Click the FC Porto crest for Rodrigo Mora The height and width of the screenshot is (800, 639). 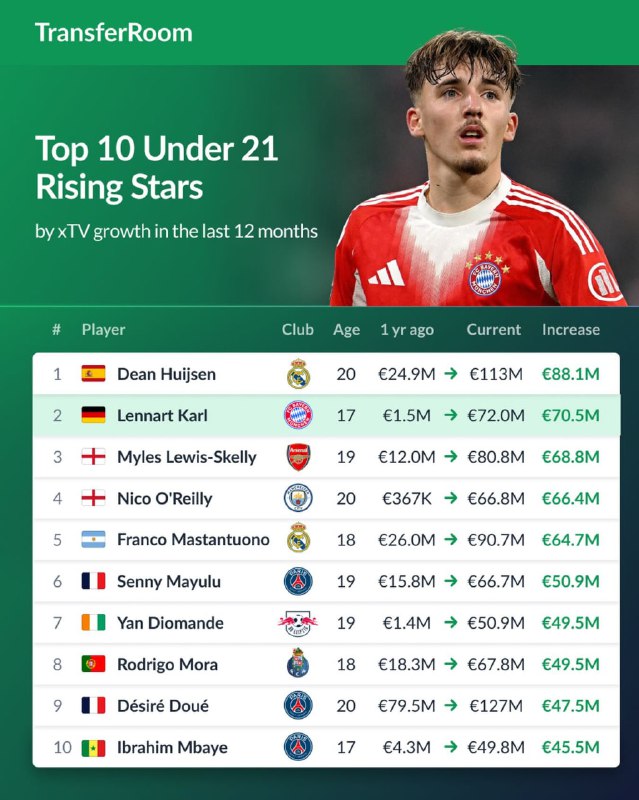point(298,664)
